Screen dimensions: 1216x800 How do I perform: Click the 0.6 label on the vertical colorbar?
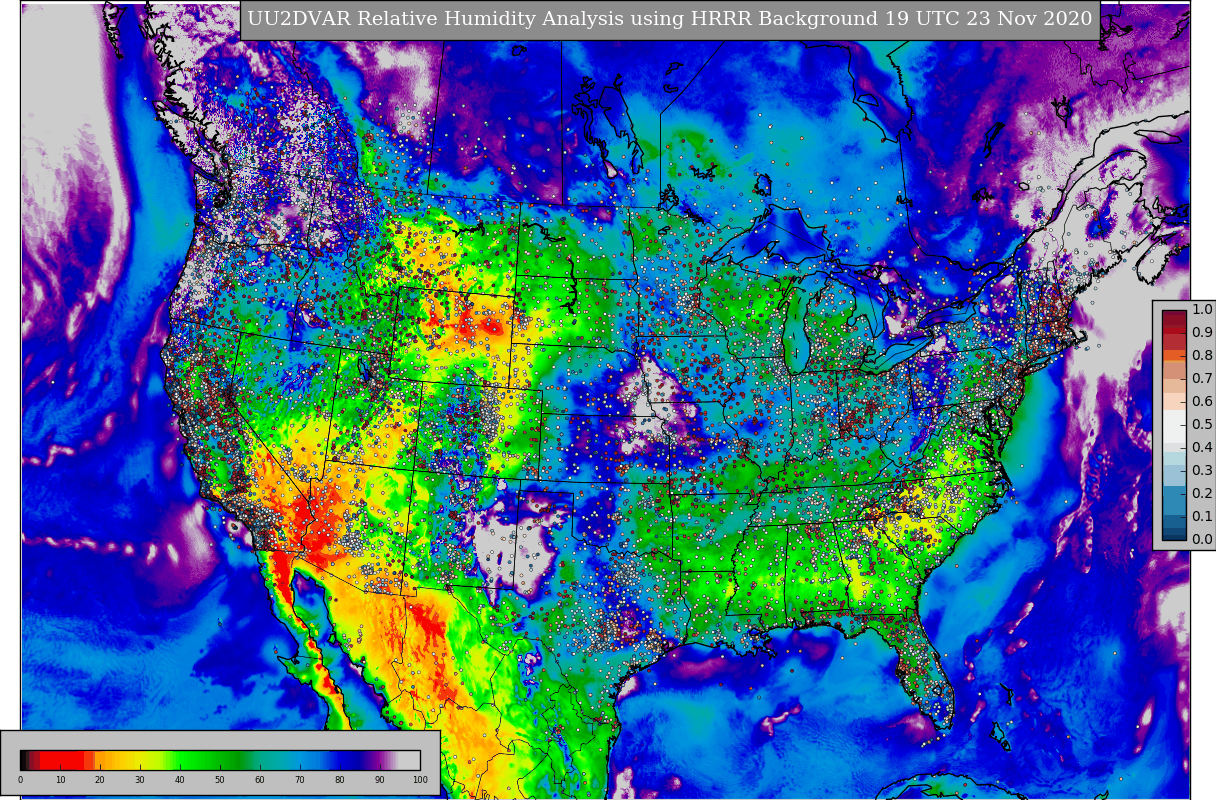click(x=1203, y=402)
